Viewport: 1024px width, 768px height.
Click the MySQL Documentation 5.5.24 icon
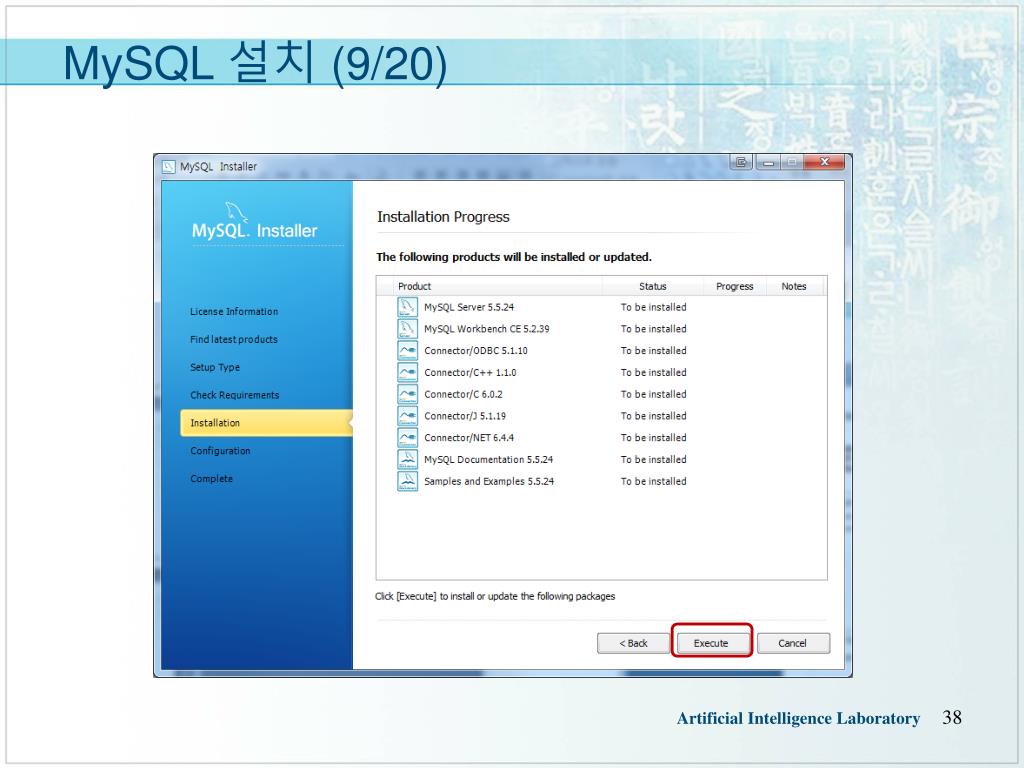[x=408, y=459]
